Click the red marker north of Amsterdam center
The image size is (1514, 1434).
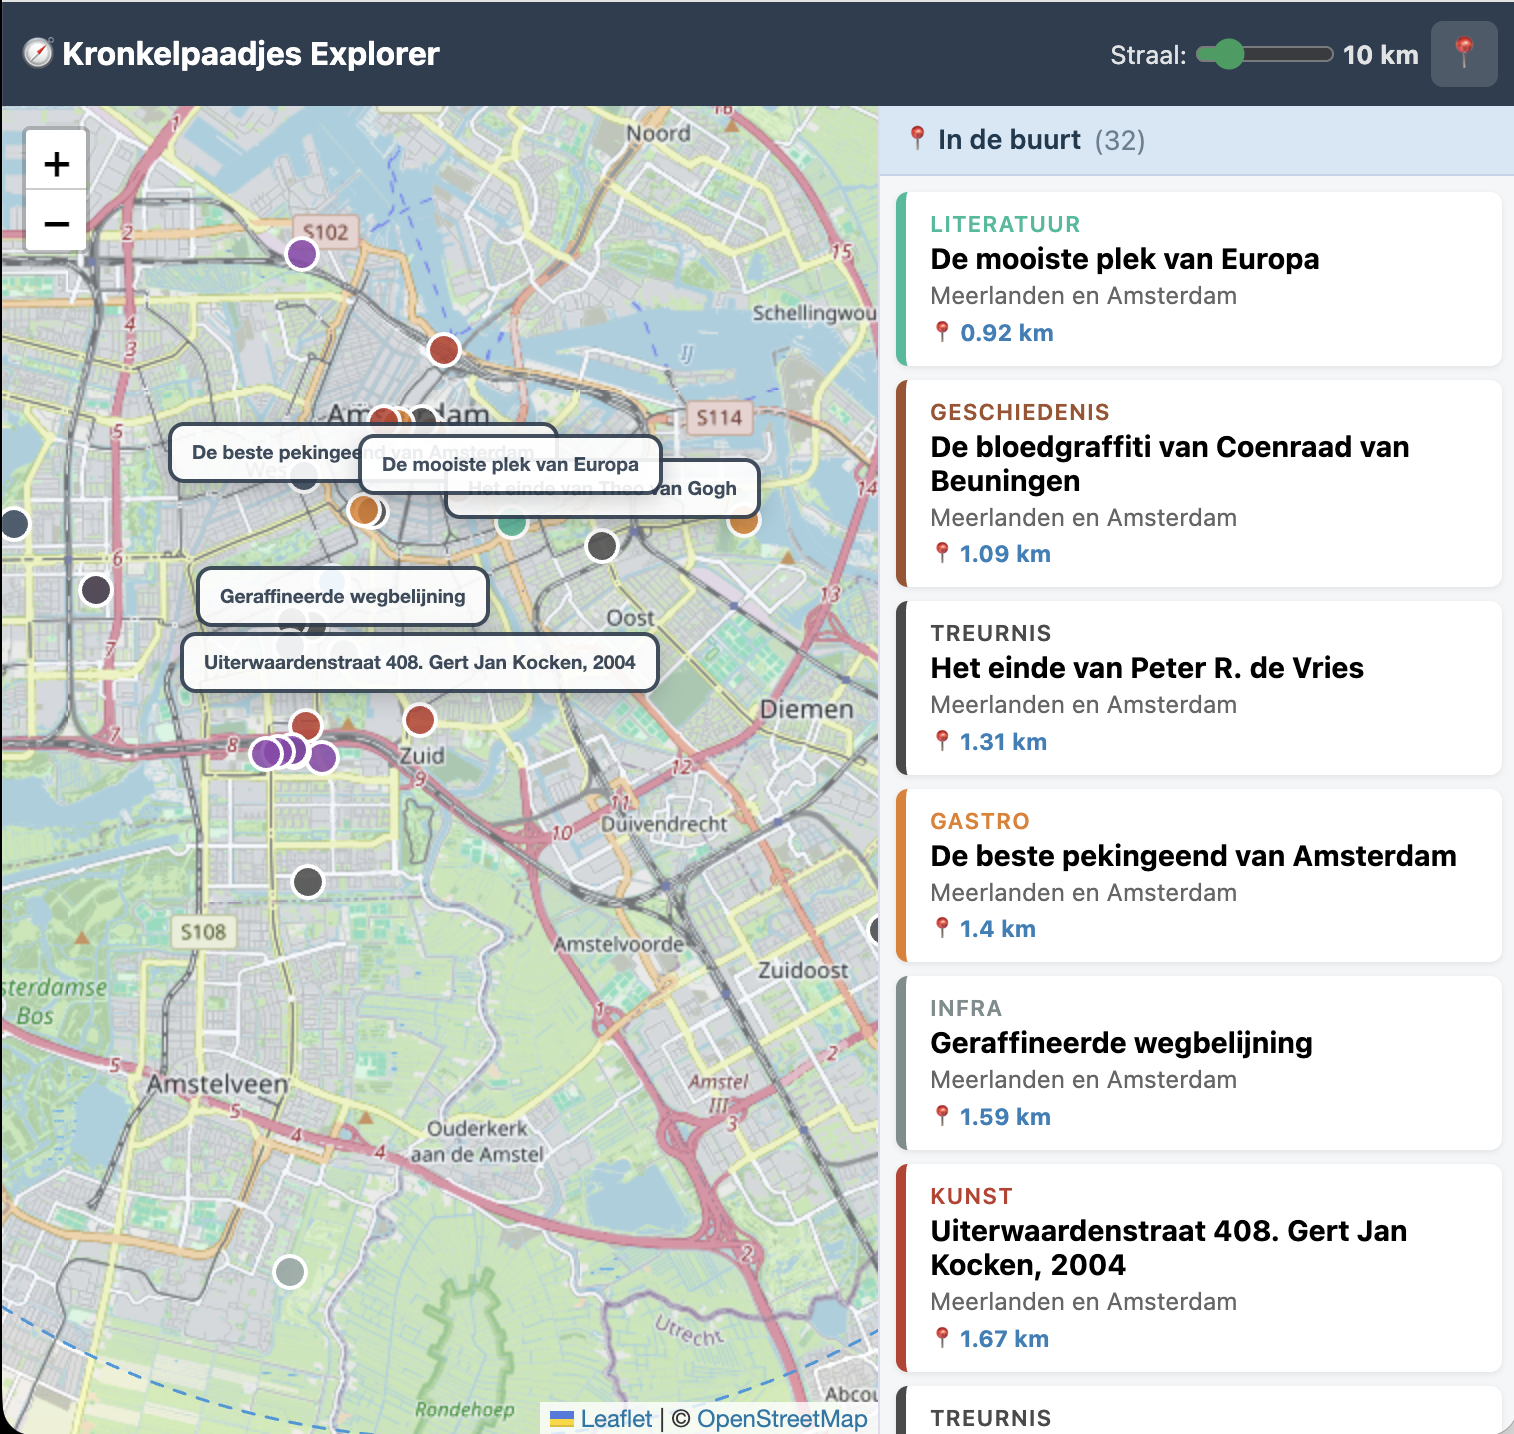pos(444,350)
